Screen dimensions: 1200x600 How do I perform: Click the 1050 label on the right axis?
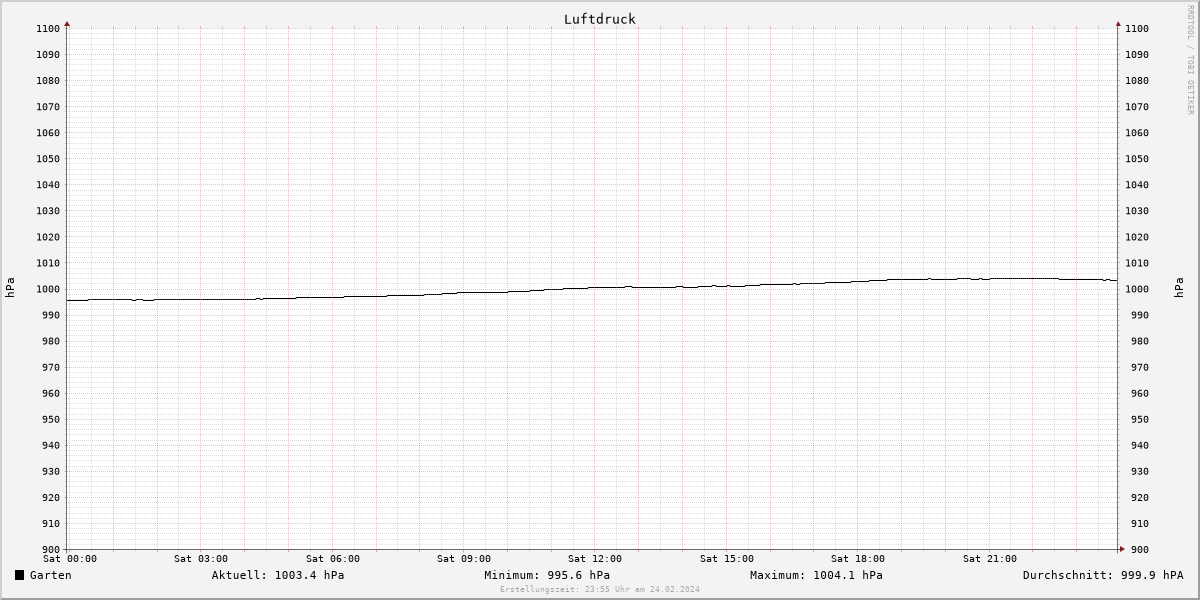1137,159
